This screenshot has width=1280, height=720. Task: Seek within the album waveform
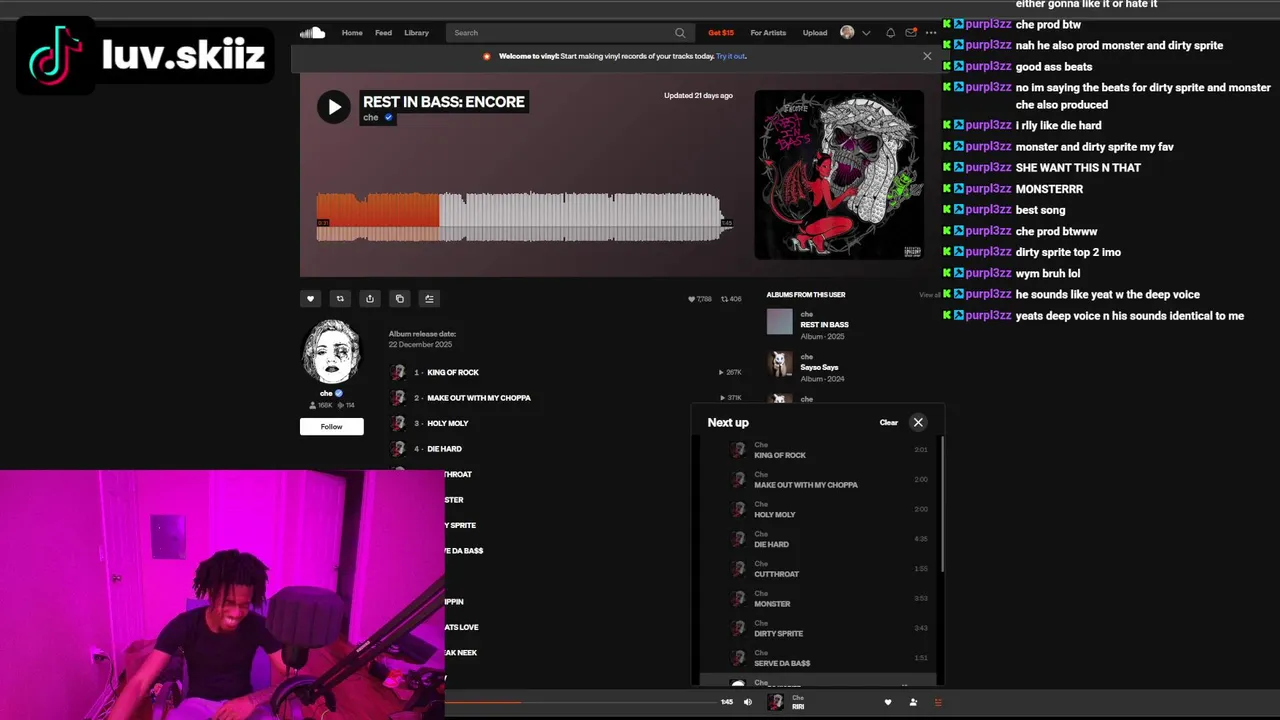[525, 217]
